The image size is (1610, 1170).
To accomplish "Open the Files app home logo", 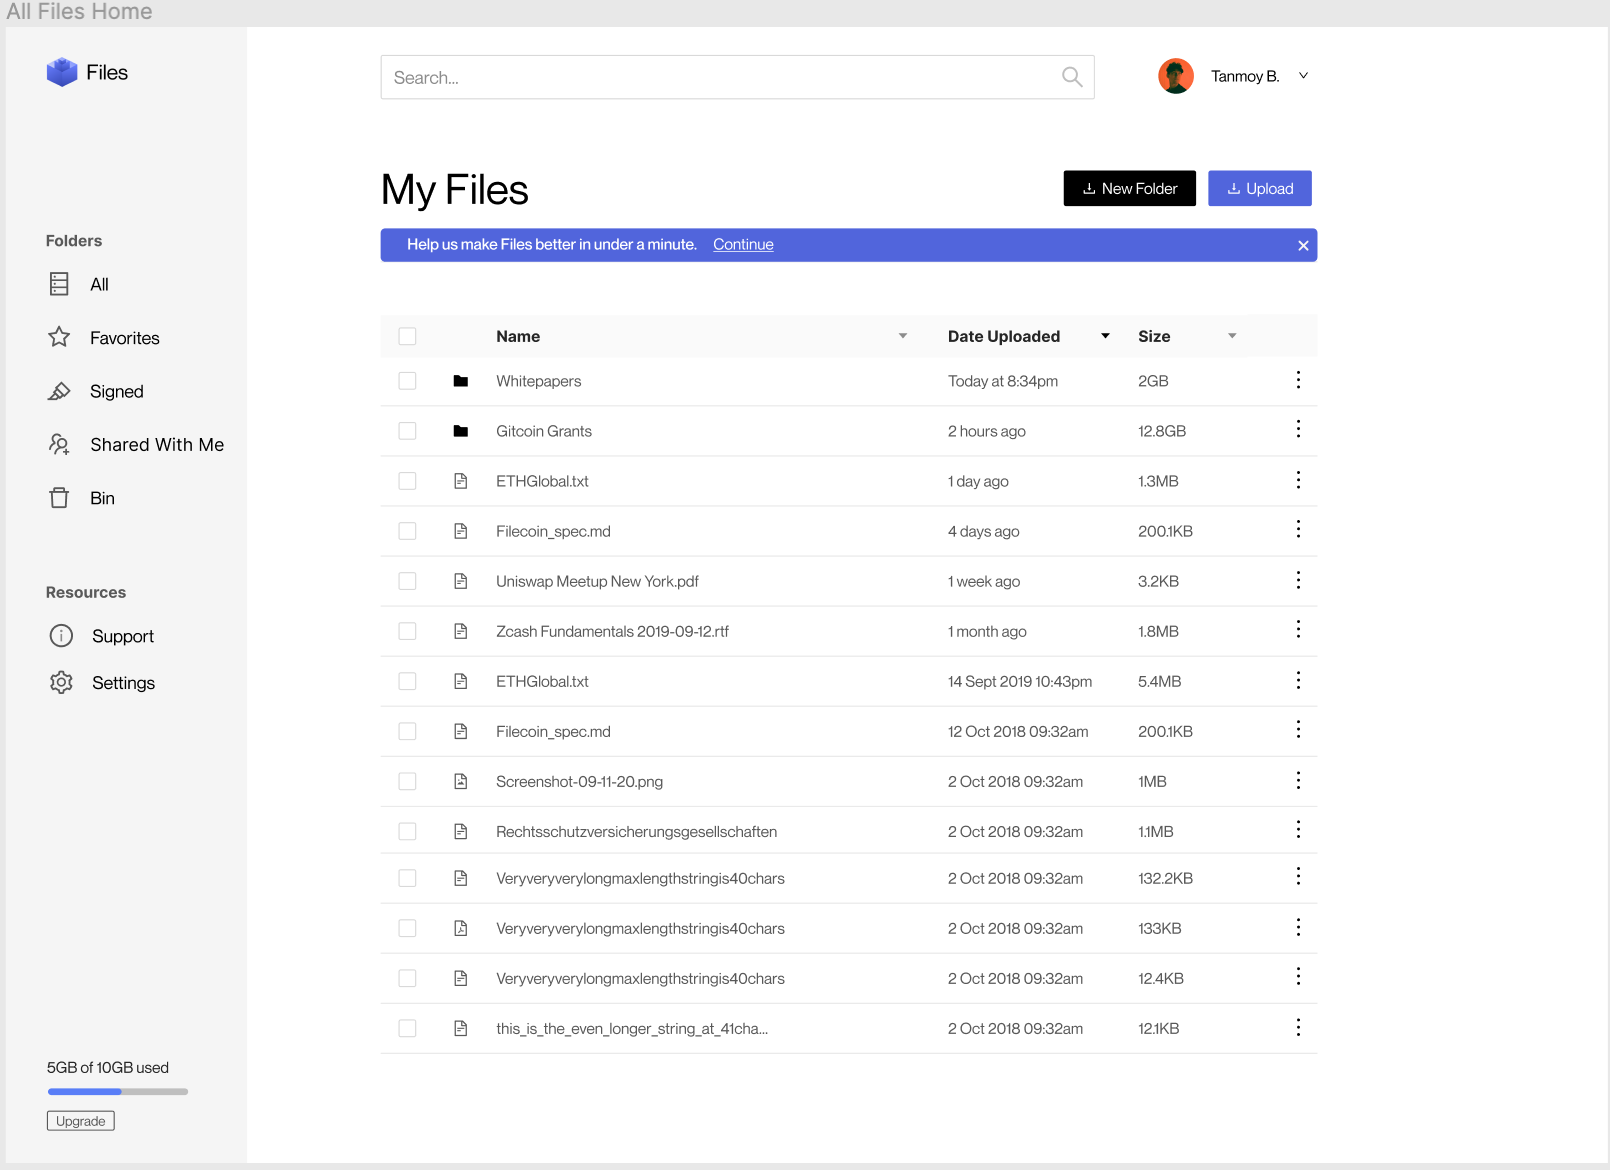I will pyautogui.click(x=62, y=71).
